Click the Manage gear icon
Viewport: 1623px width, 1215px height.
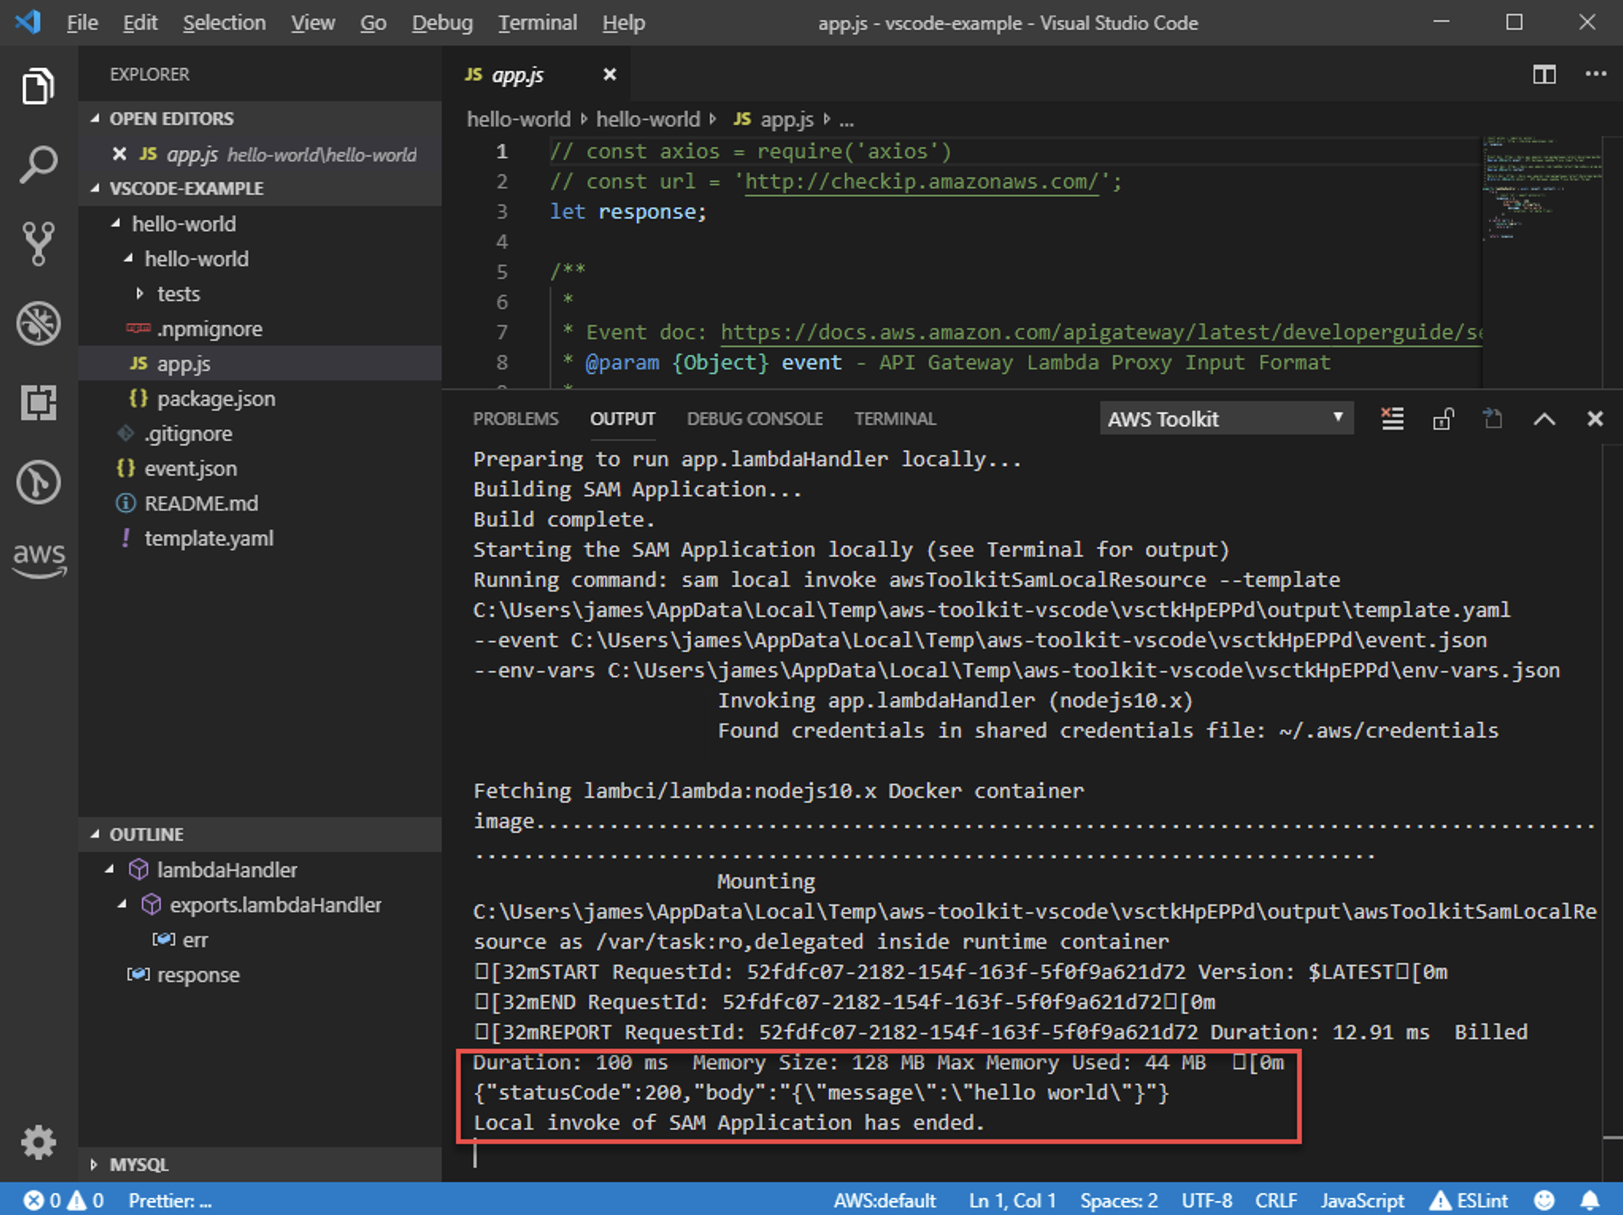(x=39, y=1141)
